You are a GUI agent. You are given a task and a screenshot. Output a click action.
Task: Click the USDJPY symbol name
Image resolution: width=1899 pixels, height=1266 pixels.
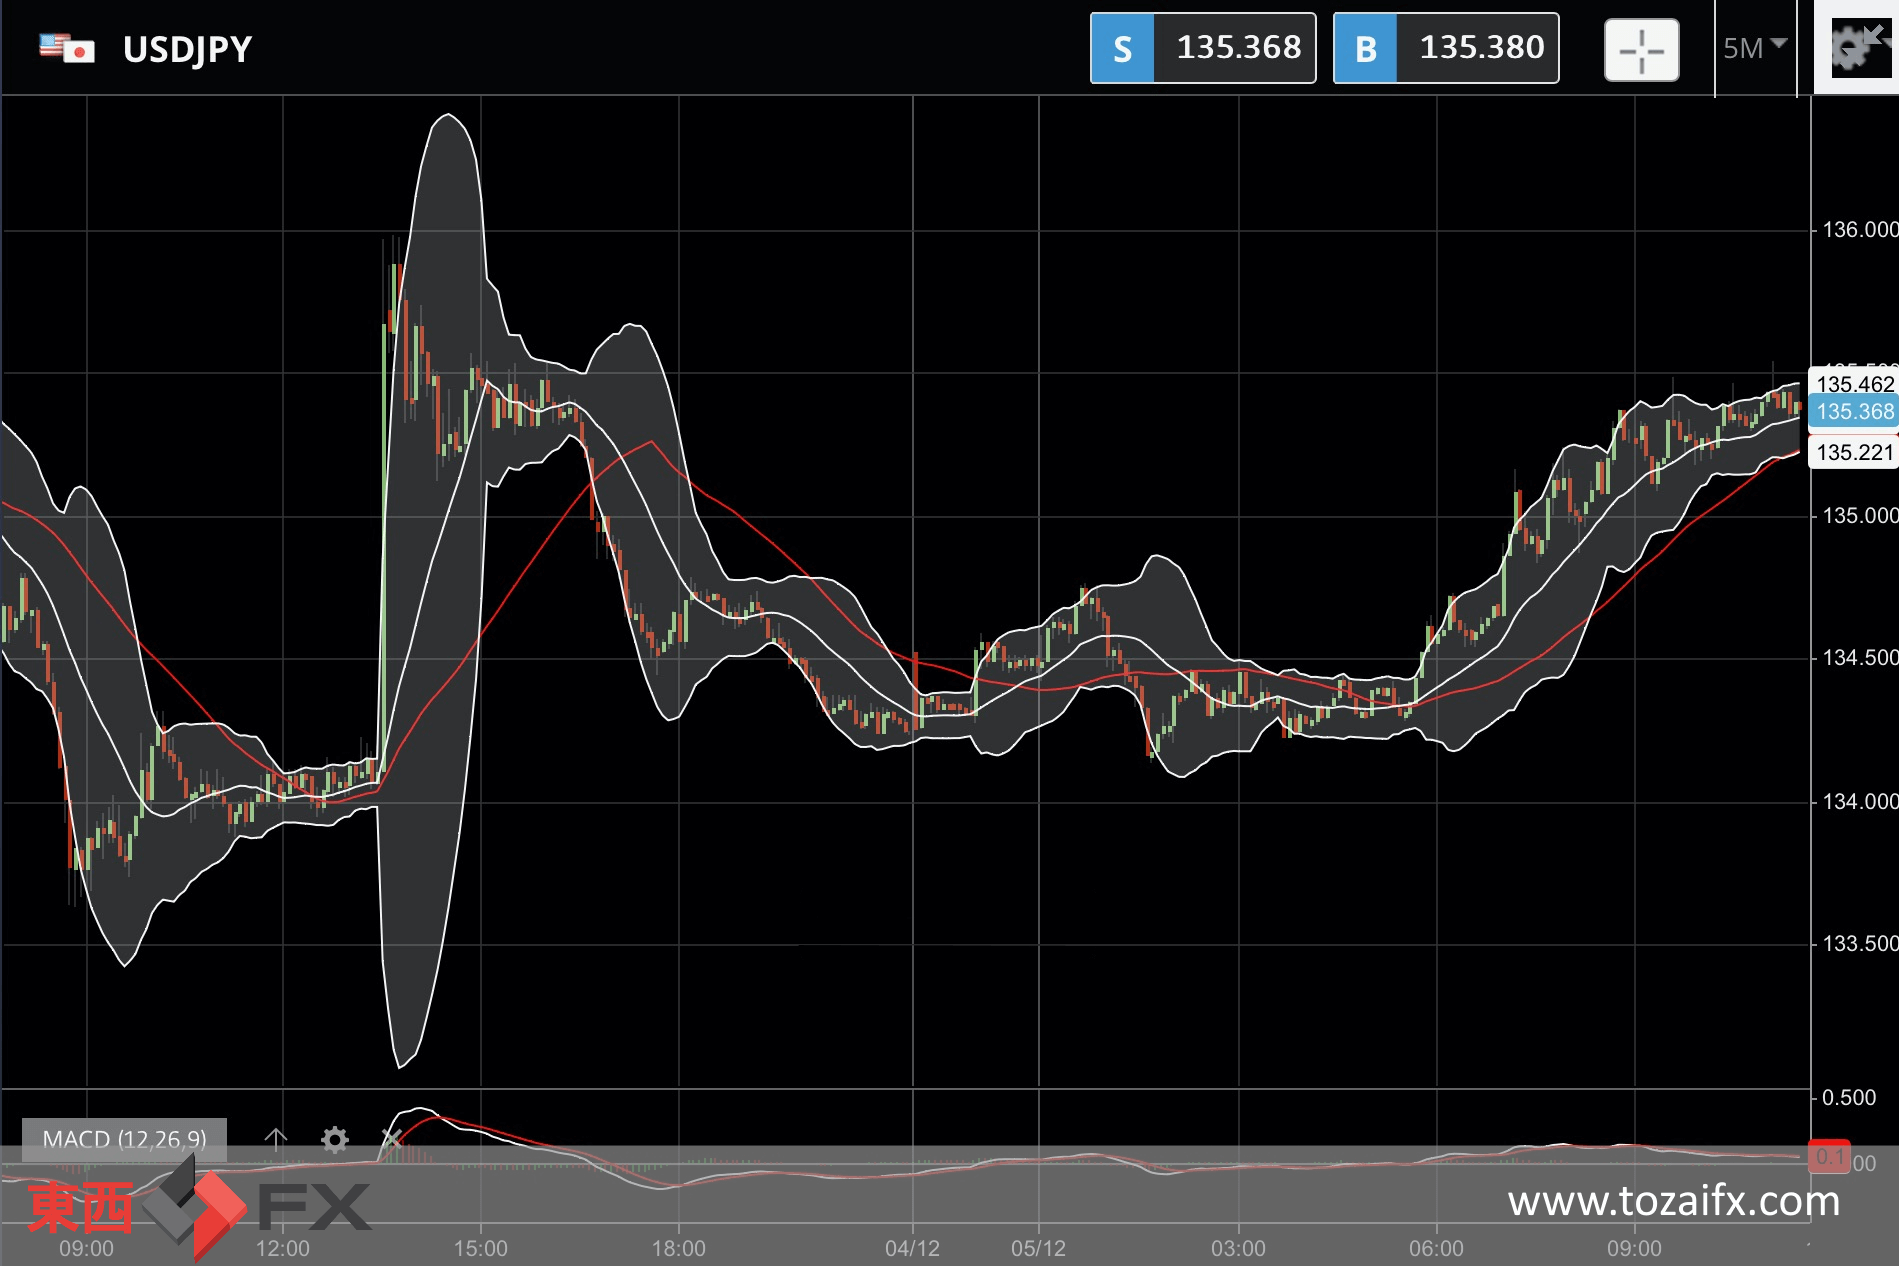187,49
